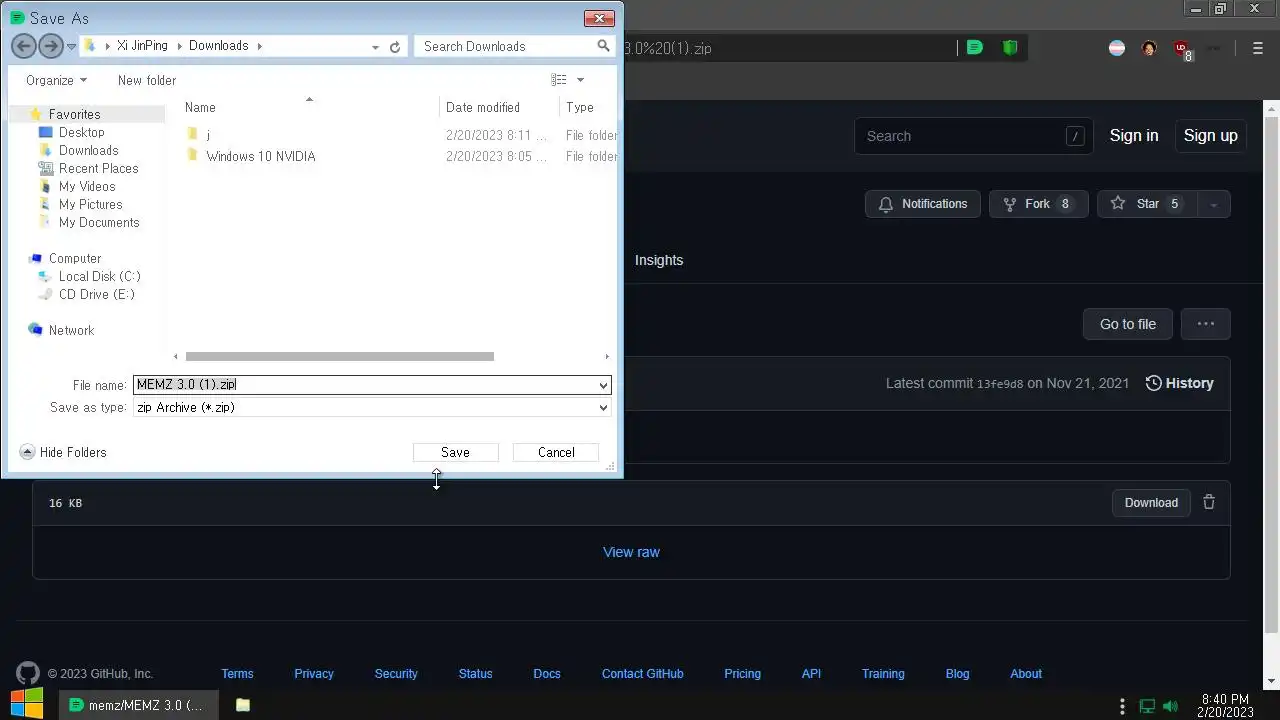Click the green shield address bar icon
Image resolution: width=1280 pixels, height=720 pixels.
pyautogui.click(x=1010, y=47)
